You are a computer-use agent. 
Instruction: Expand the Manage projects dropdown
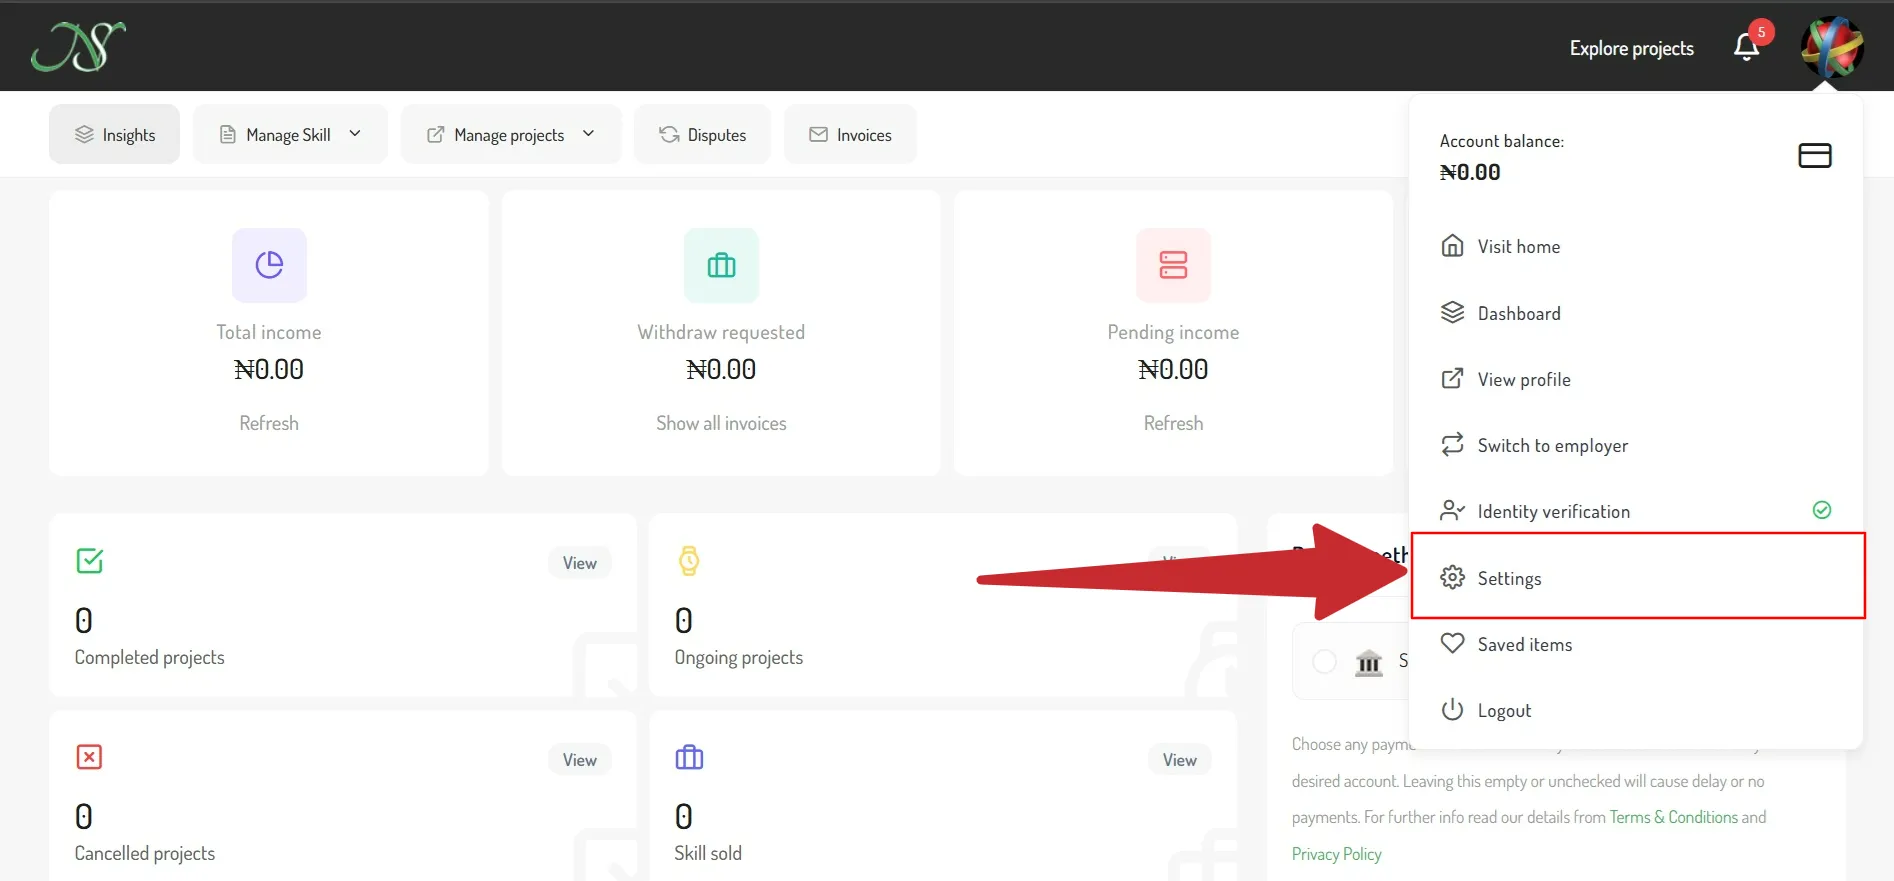(510, 135)
